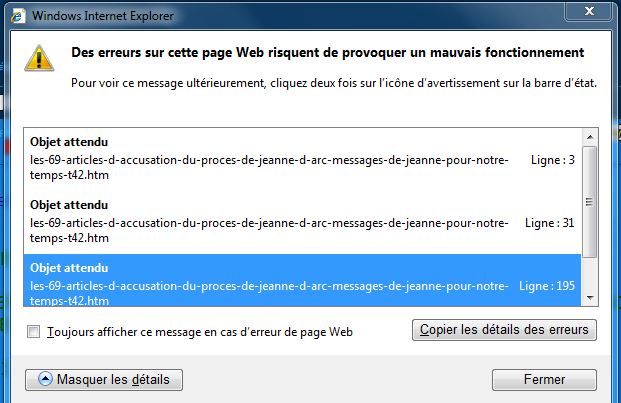This screenshot has width=621, height=403.
Task: Click the up-arrow circle icon on Masquer les détails
Action: pos(45,379)
